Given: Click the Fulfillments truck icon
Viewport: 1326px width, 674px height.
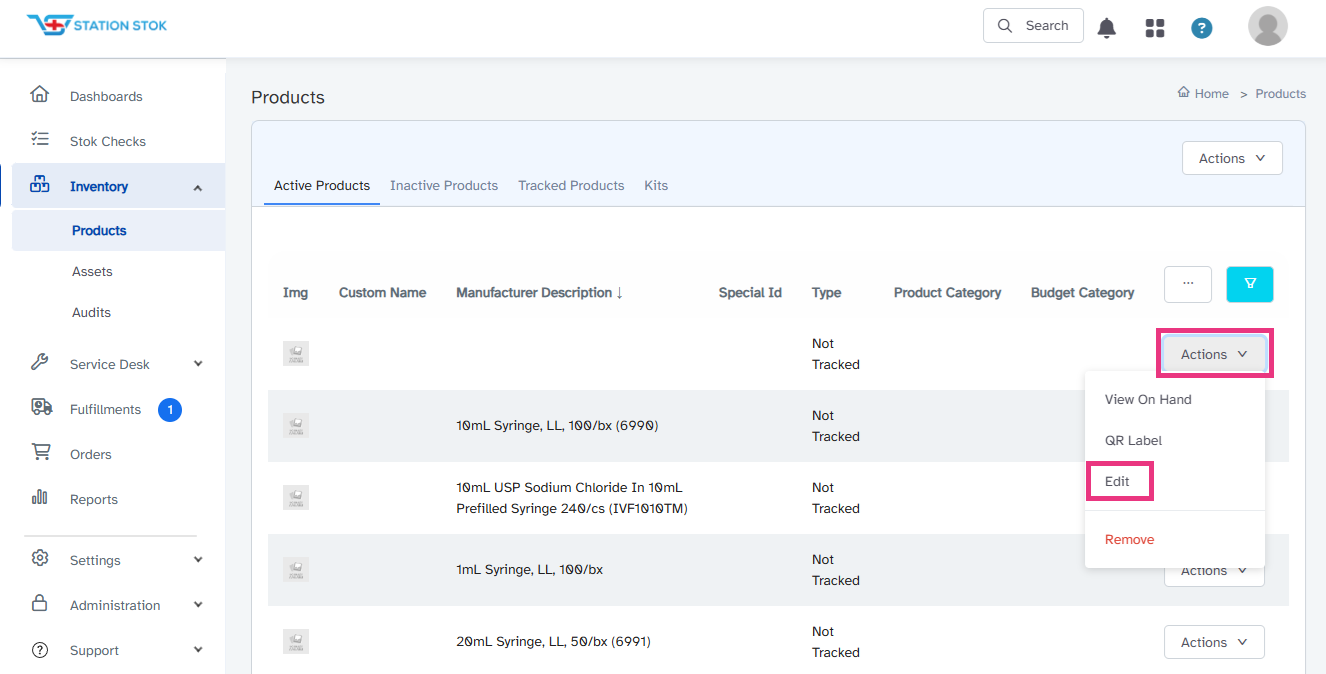Looking at the screenshot, I should pyautogui.click(x=41, y=407).
